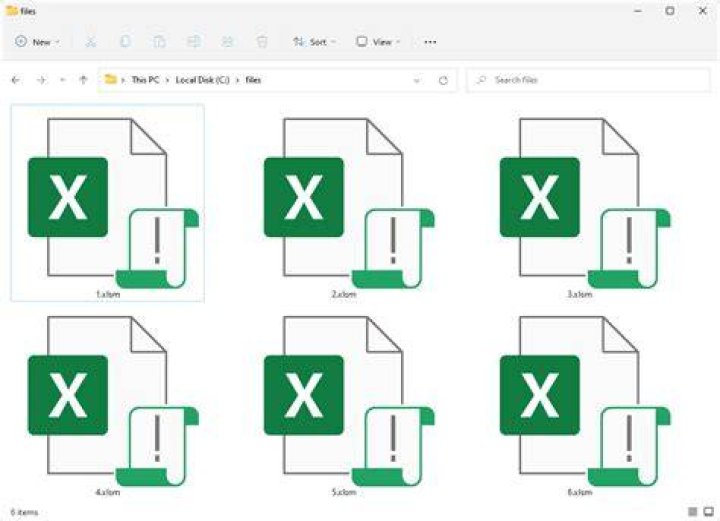
Task: Open the New item dropdown
Action: 37,42
